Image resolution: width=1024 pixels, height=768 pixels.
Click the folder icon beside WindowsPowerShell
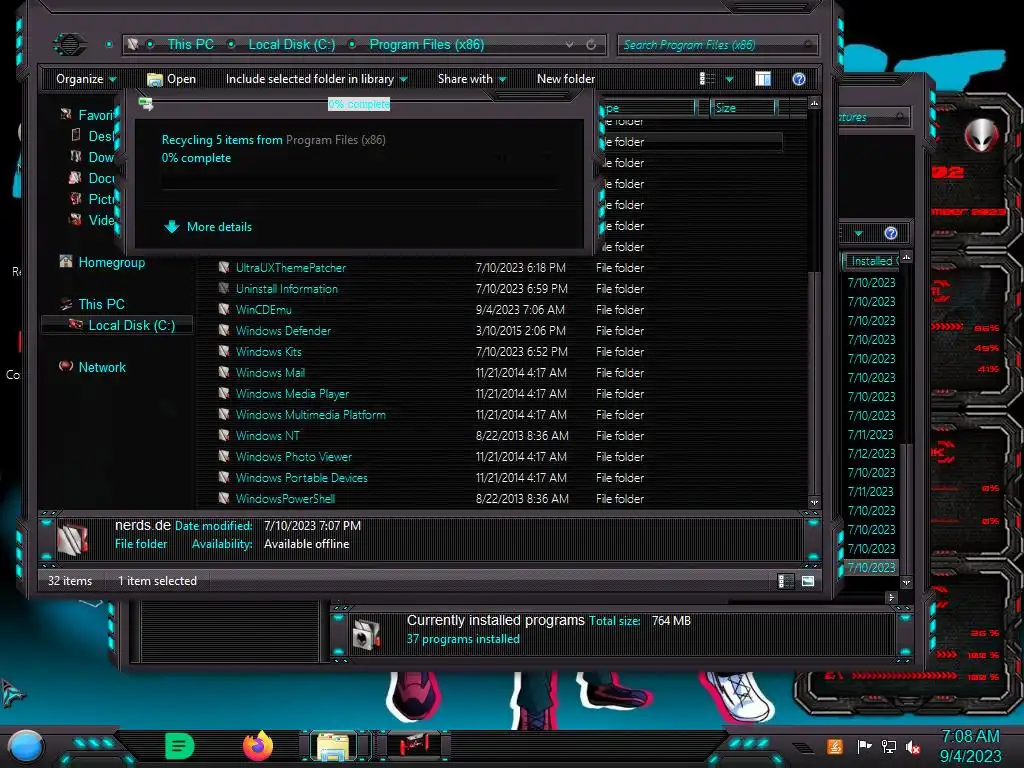[224, 498]
